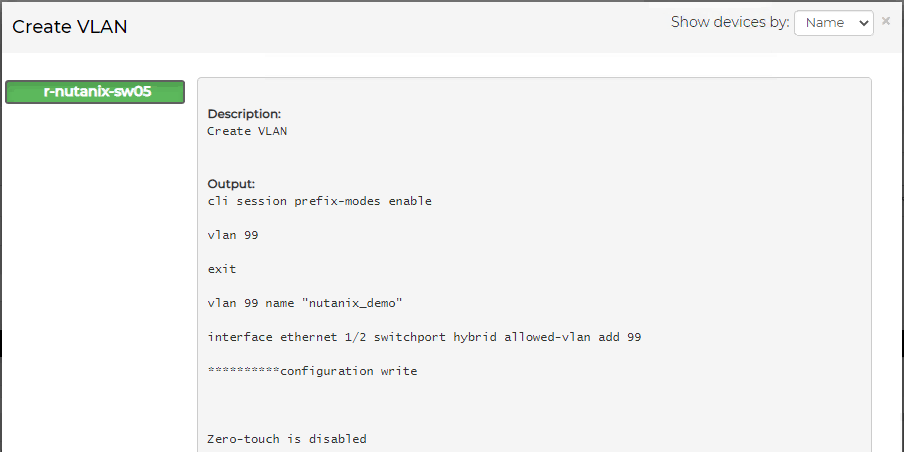This screenshot has height=452, width=904.
Task: Click the Create VLAN text under Description
Action: click(247, 131)
